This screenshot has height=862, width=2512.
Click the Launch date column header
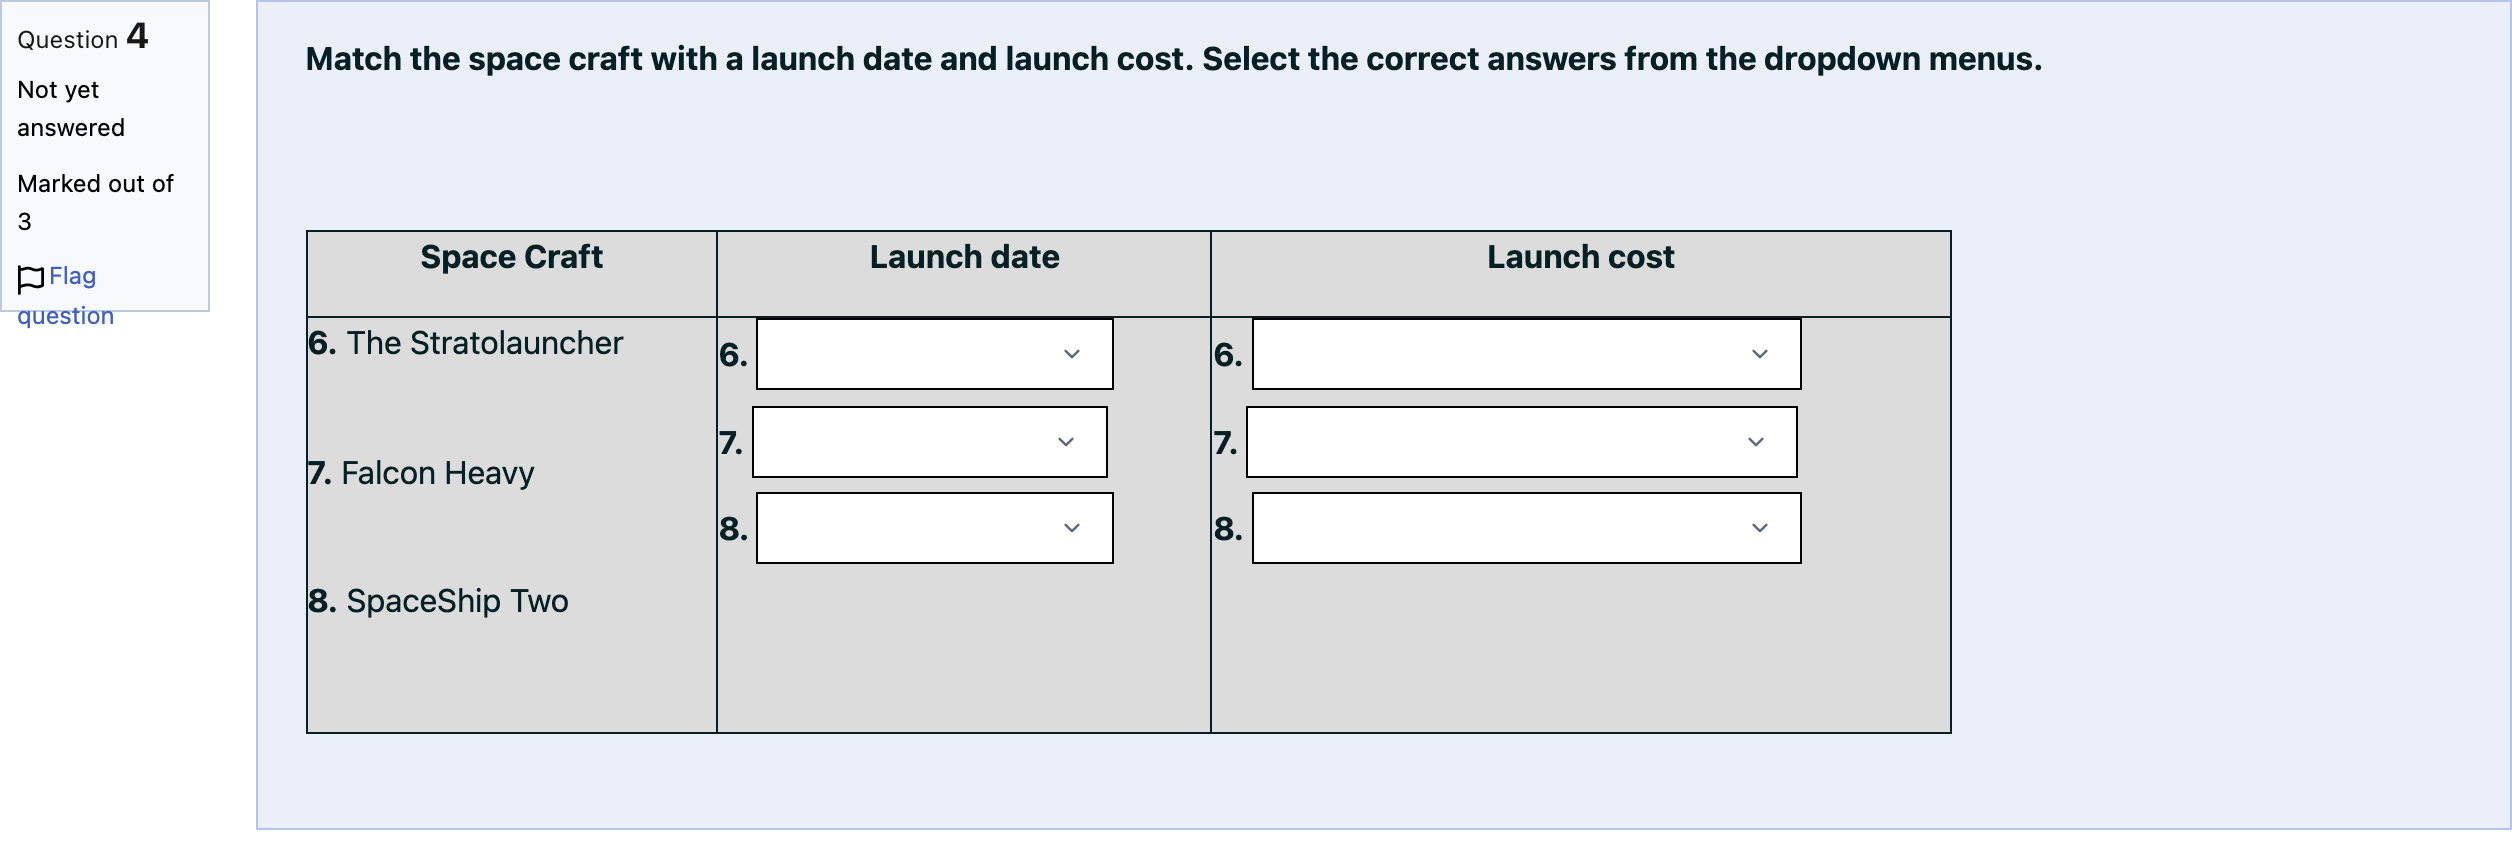(x=964, y=257)
